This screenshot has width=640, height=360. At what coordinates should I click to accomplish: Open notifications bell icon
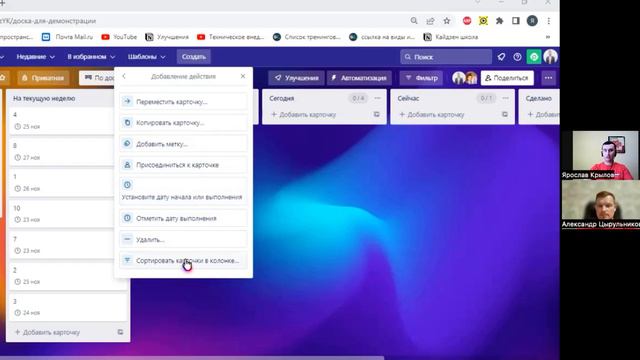(x=501, y=57)
